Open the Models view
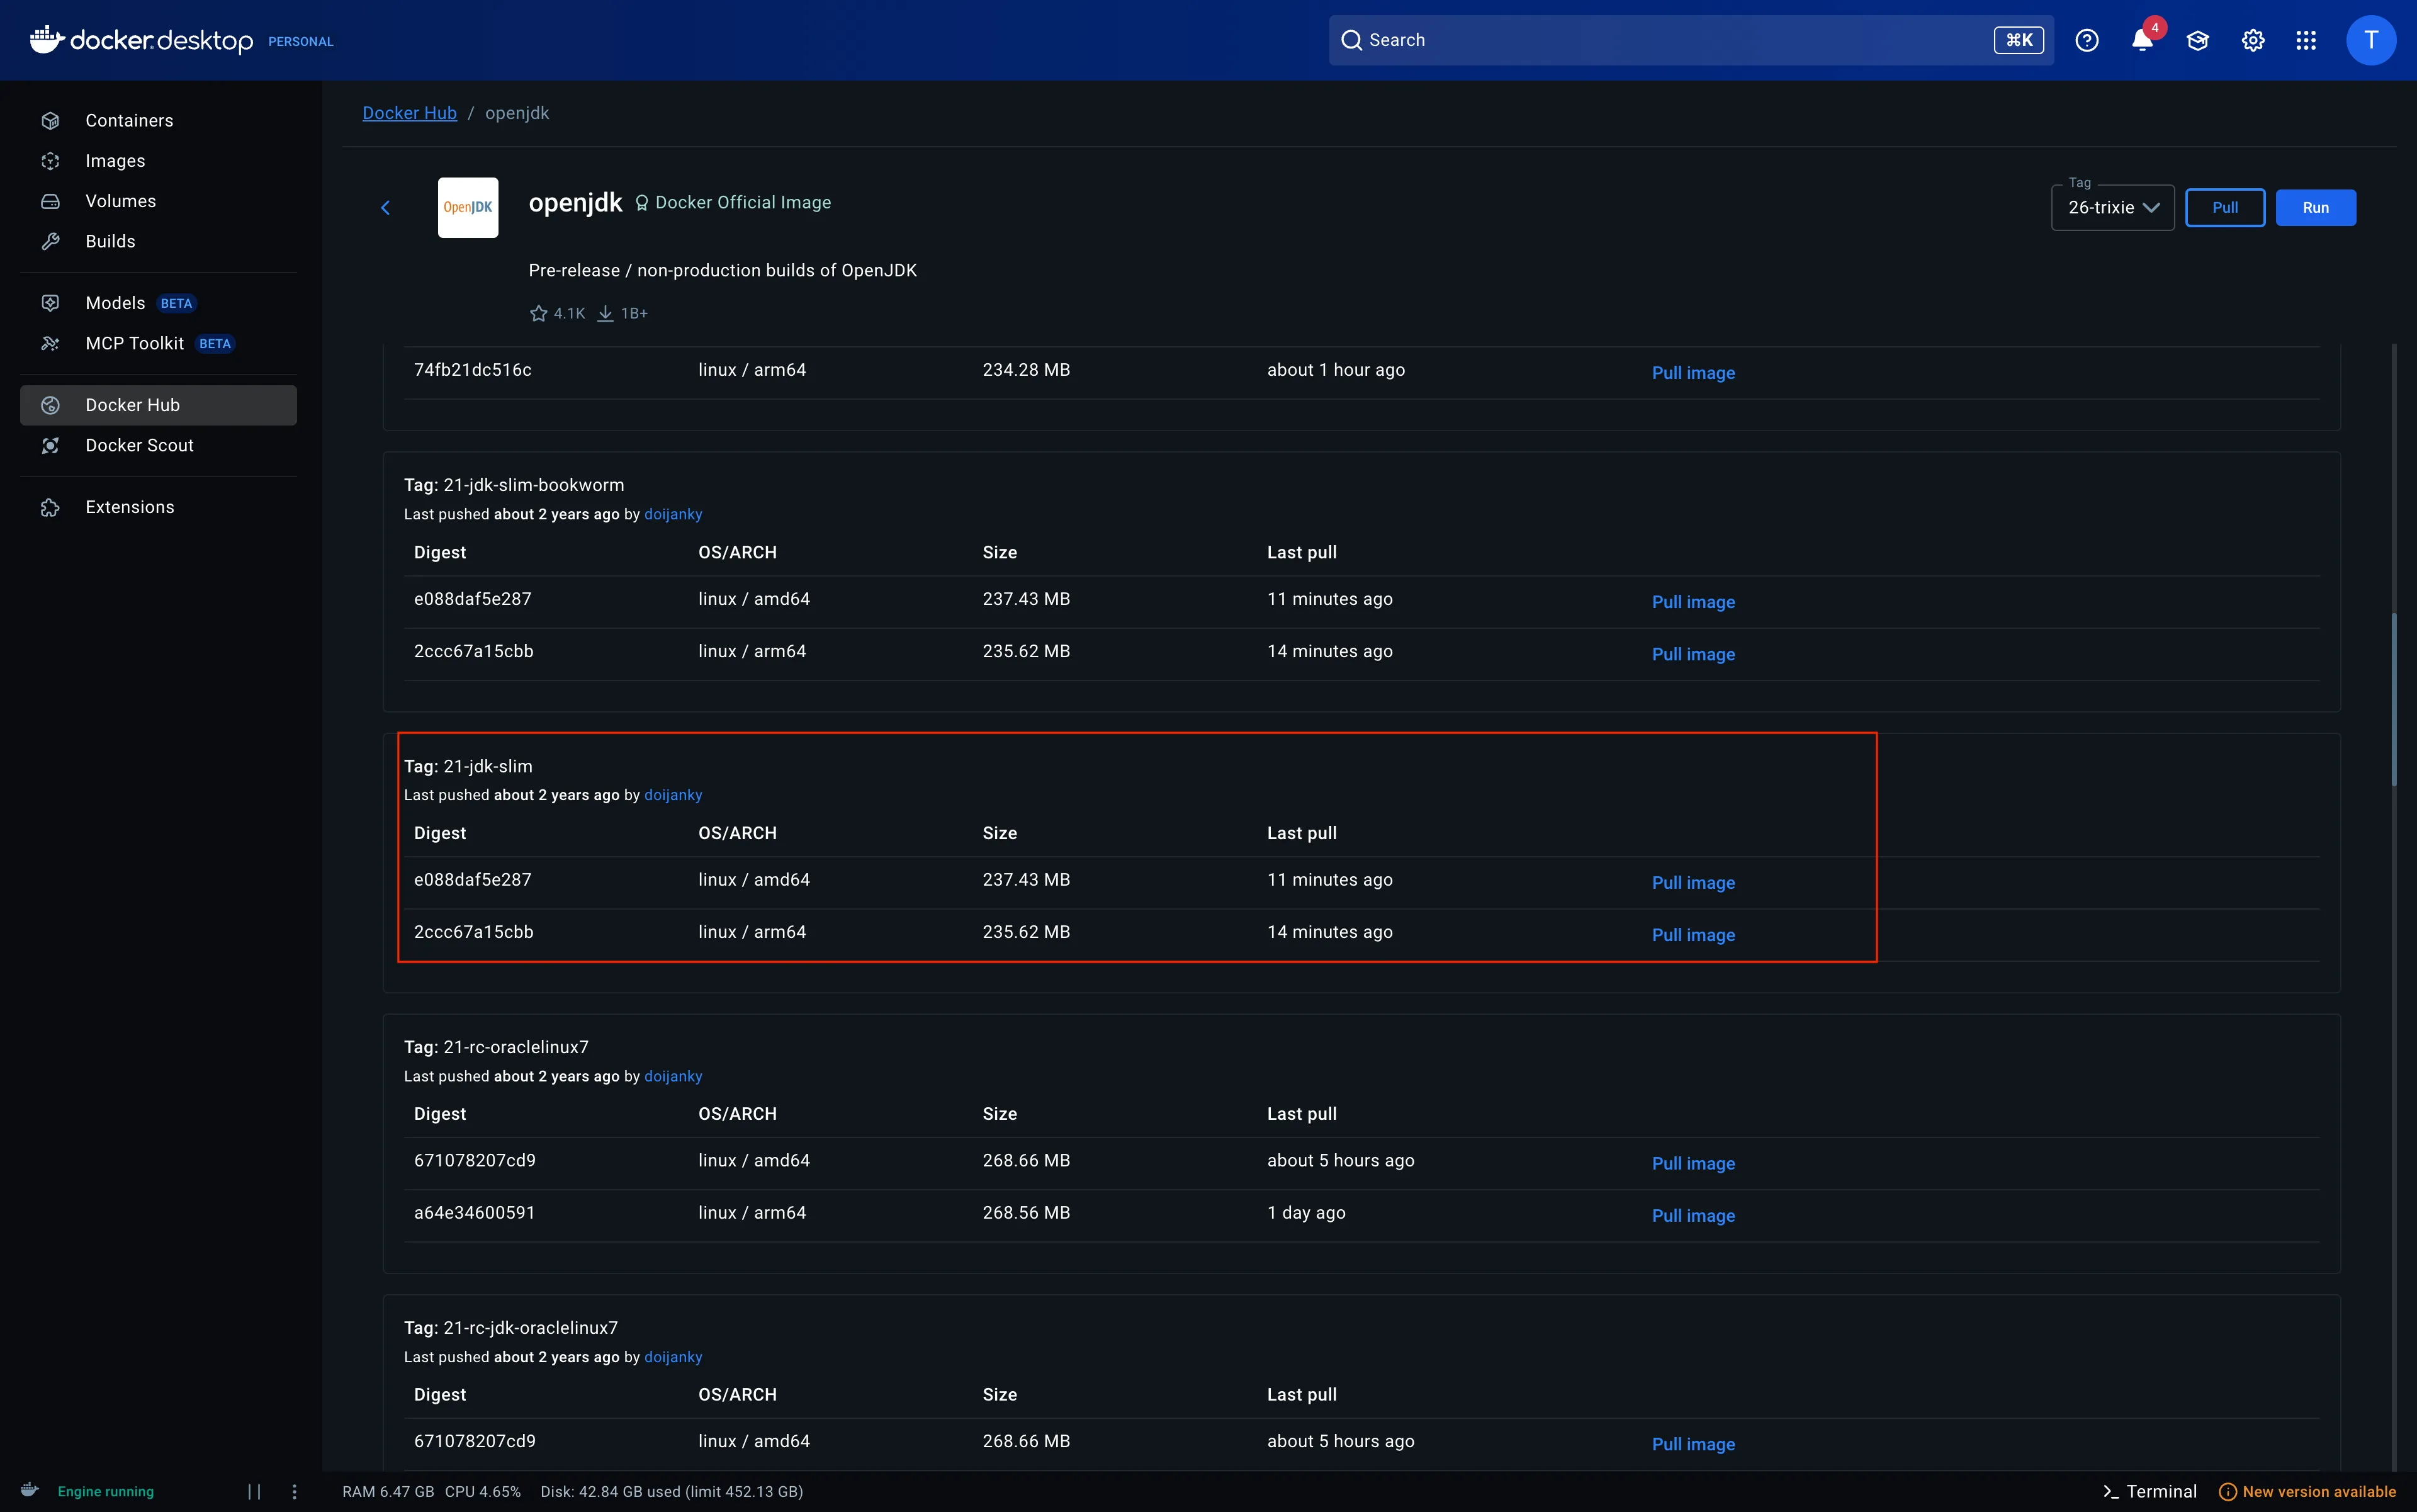The image size is (2417, 1512). pyautogui.click(x=158, y=303)
